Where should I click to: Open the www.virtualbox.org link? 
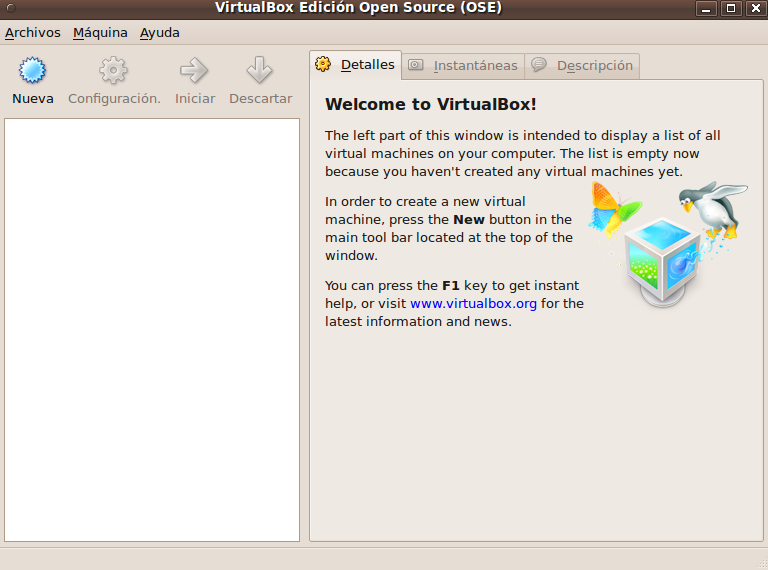(x=473, y=304)
